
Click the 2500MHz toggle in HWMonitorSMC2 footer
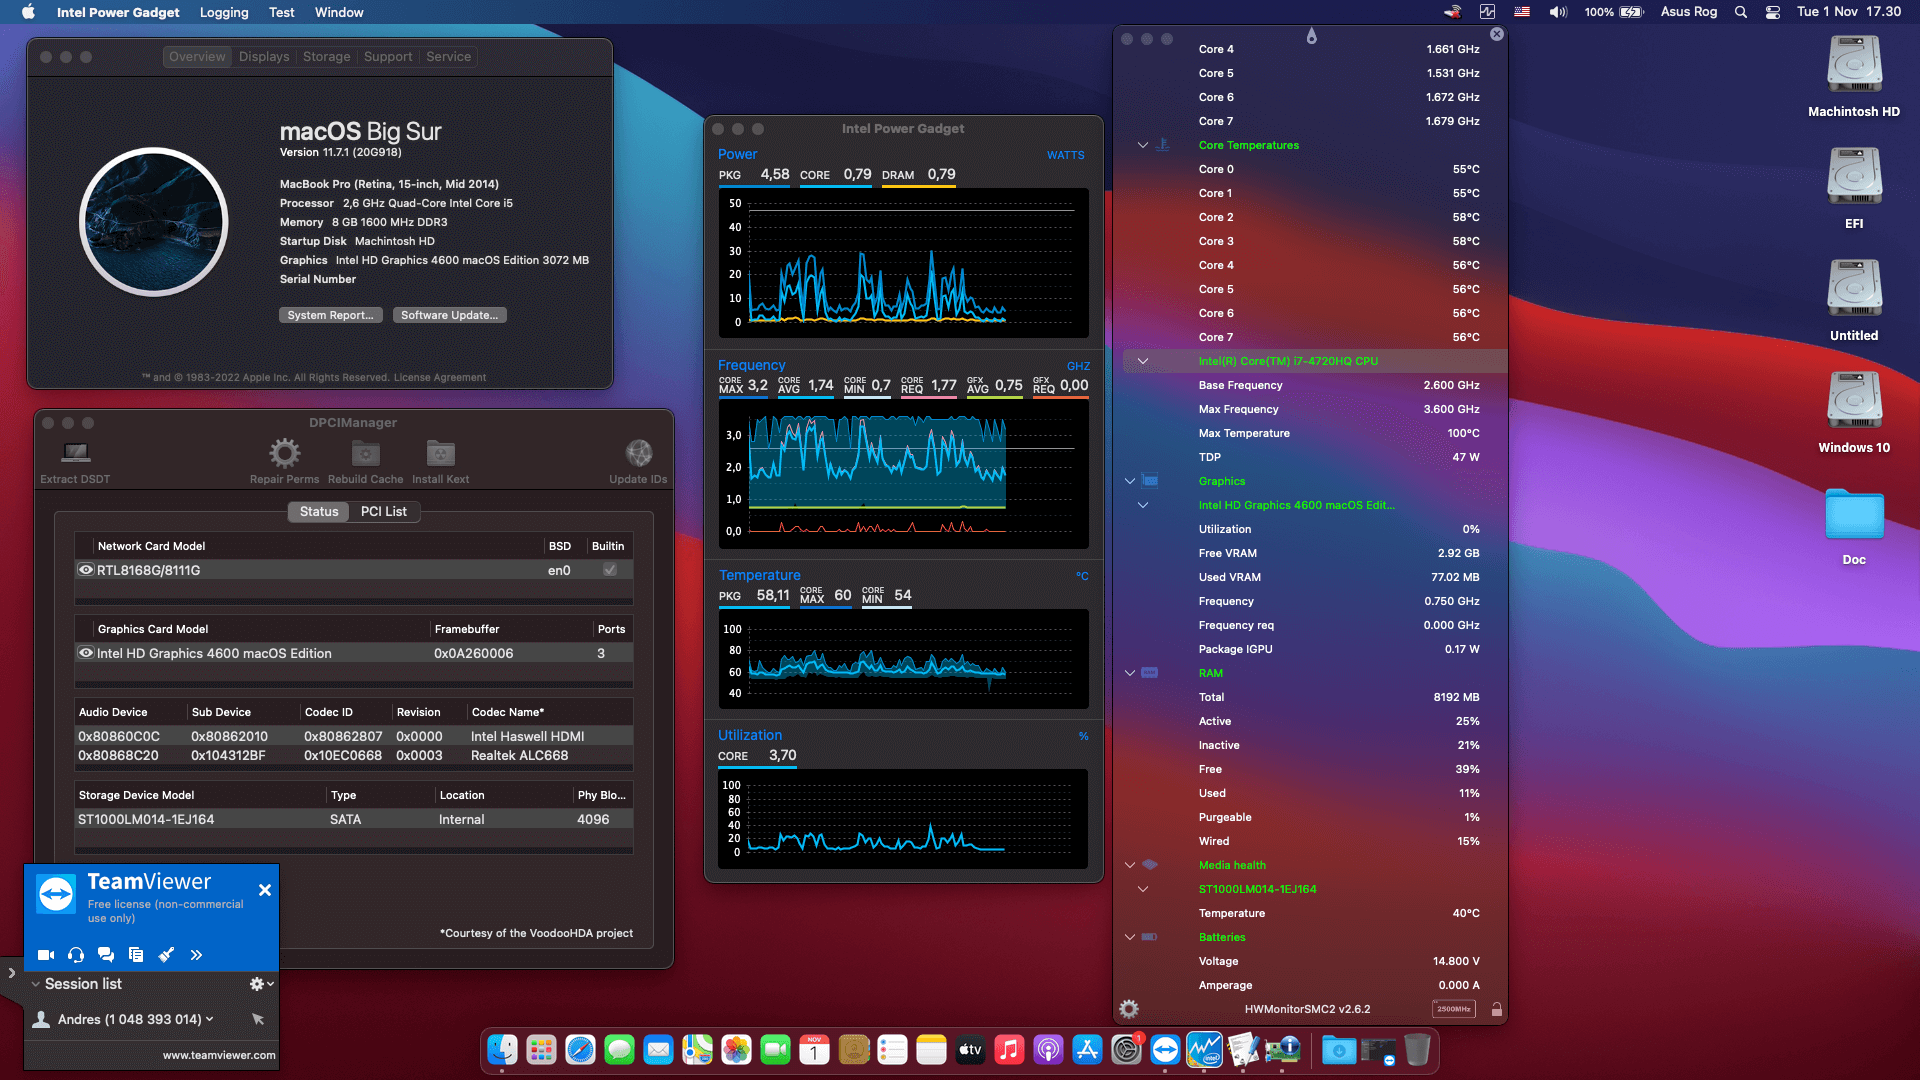pyautogui.click(x=1454, y=1009)
